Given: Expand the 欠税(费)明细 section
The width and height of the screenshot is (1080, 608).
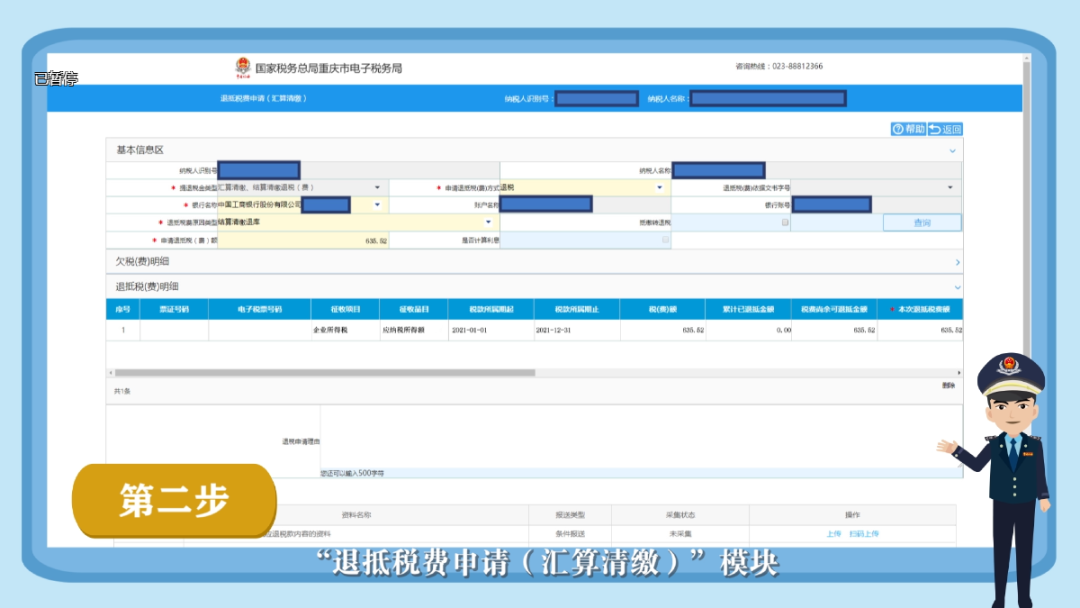Looking at the screenshot, I should click(956, 262).
